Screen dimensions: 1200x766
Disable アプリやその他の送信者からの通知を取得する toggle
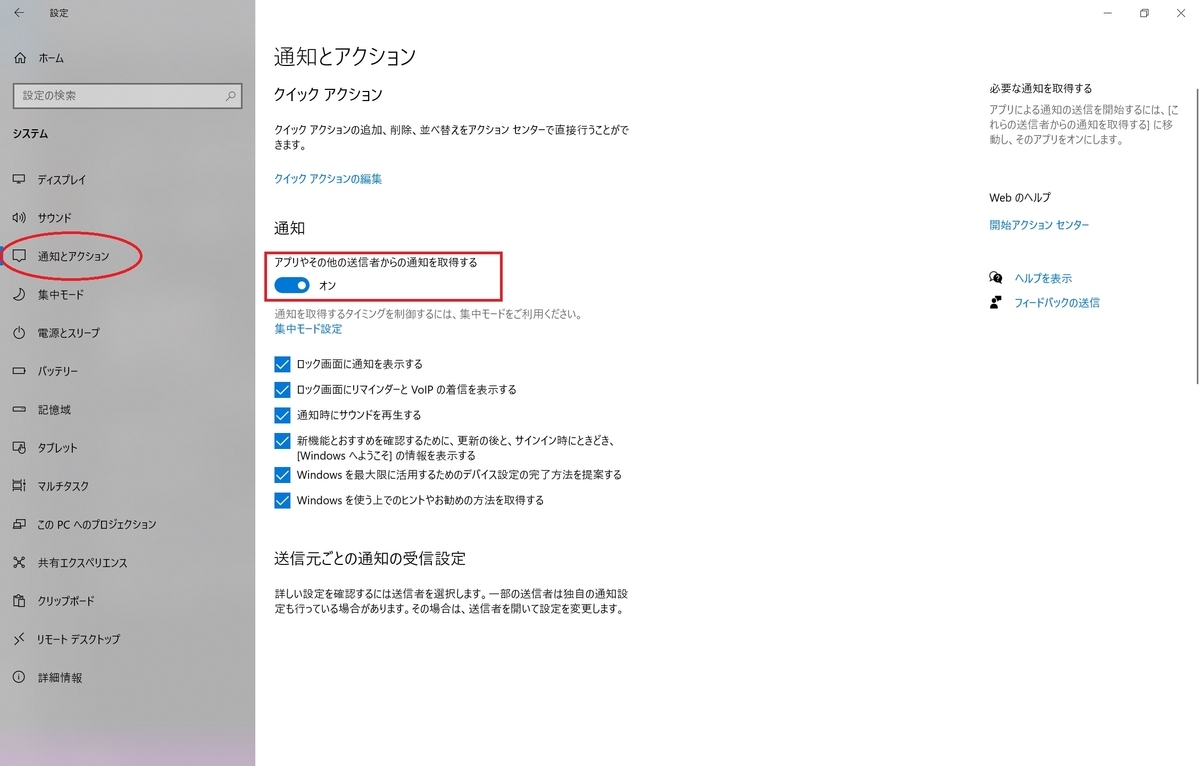tap(291, 285)
